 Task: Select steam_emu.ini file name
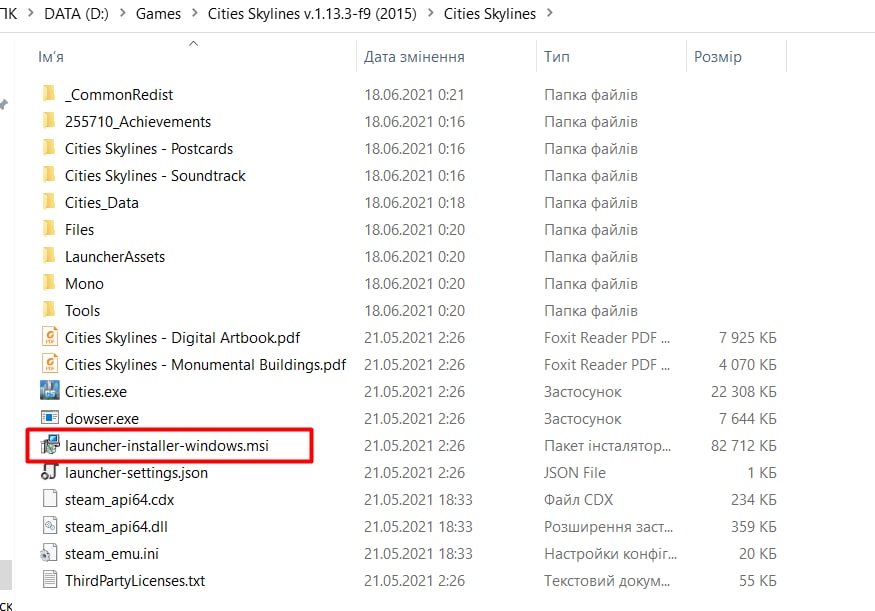112,554
